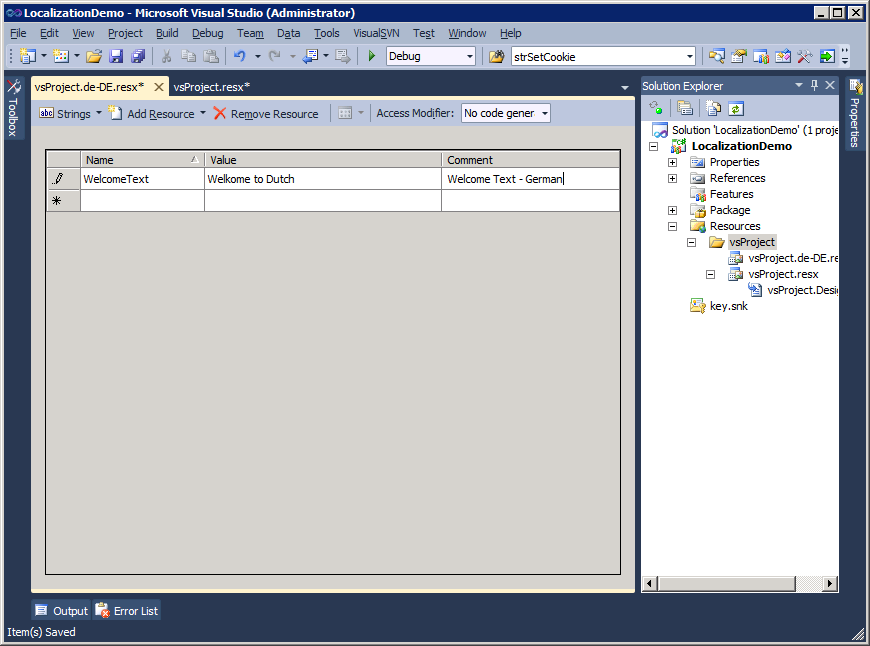Image resolution: width=870 pixels, height=646 pixels.
Task: Click the green arrow Start Page icon
Action: (x=827, y=56)
